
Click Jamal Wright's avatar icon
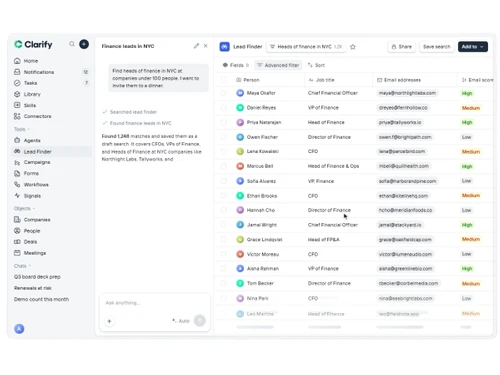240,225
